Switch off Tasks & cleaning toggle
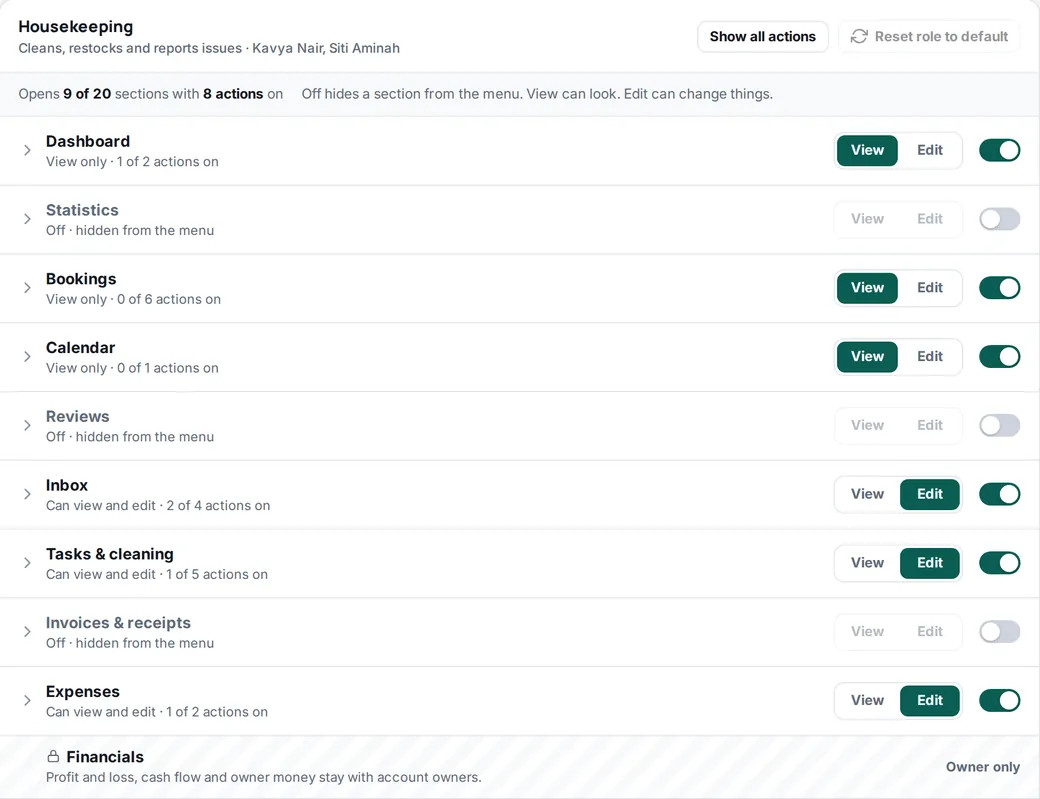Viewport: 1040px width, 799px height. 1000,563
